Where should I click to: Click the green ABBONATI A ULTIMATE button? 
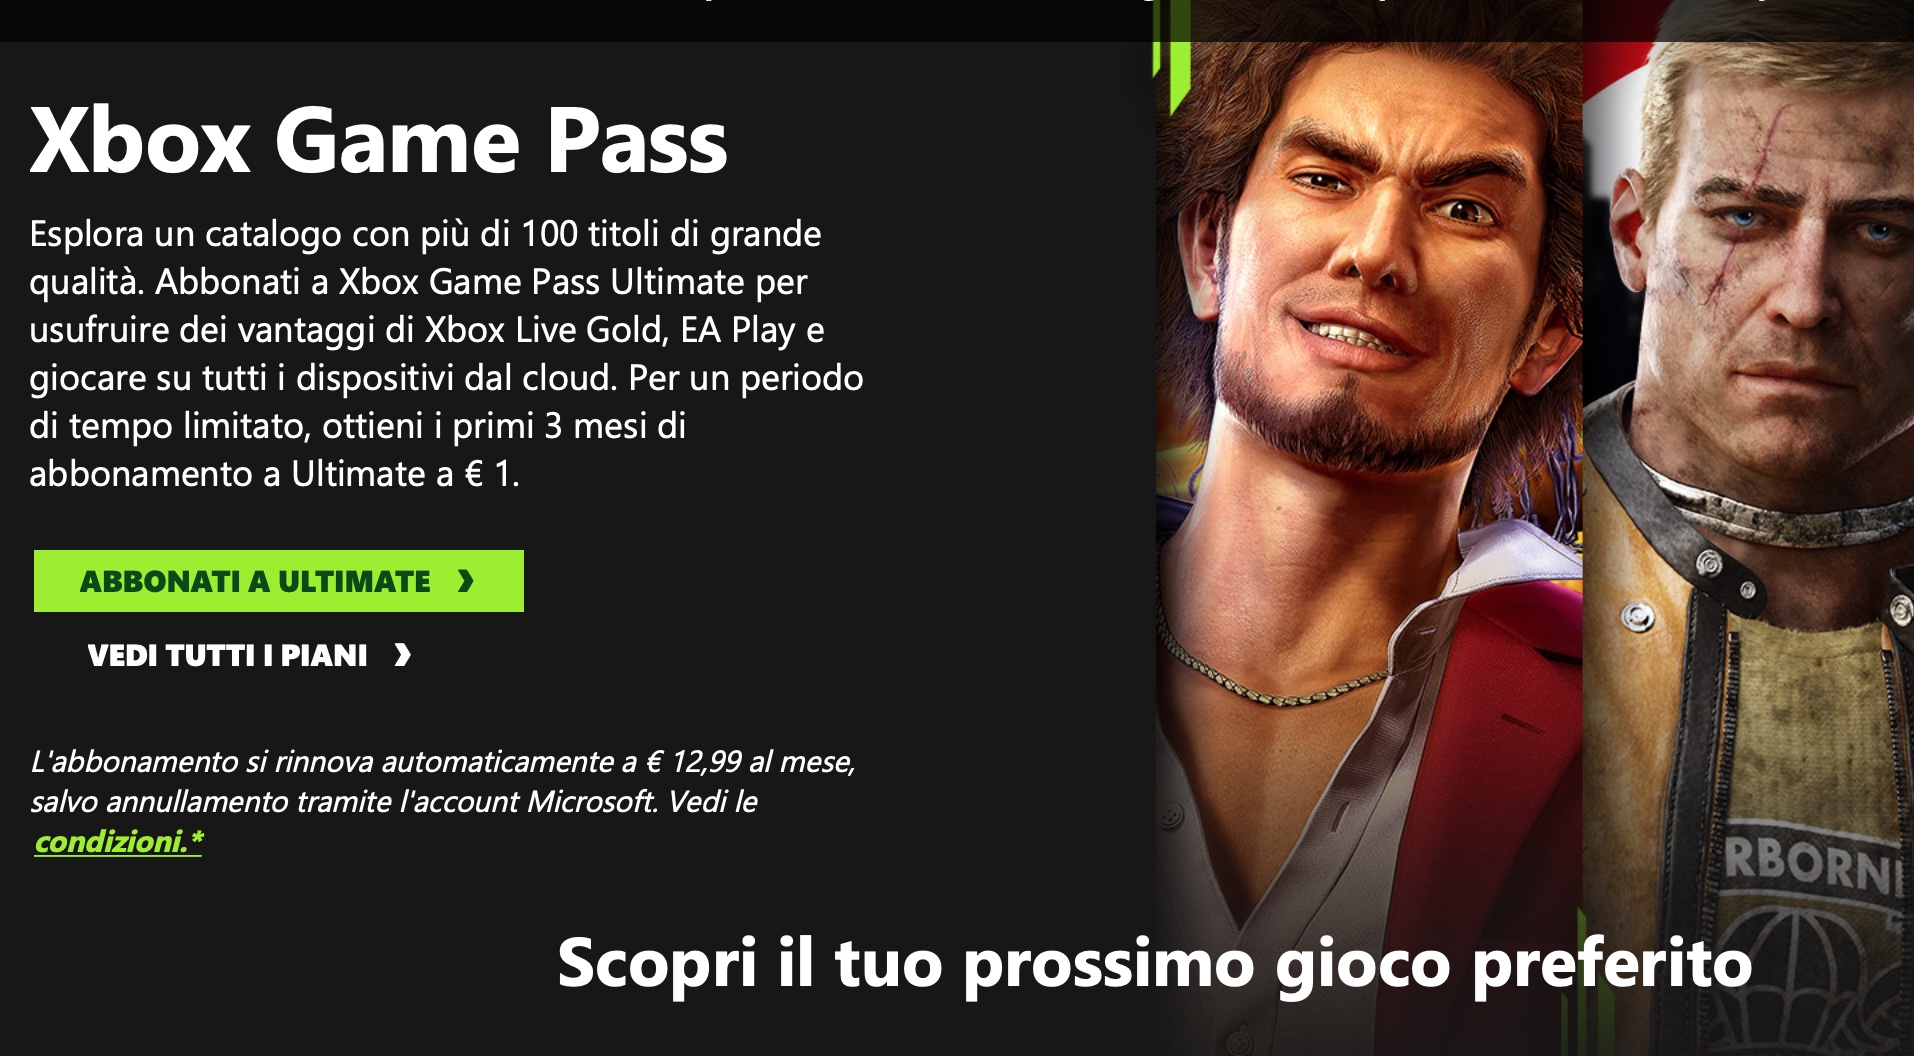coord(279,581)
